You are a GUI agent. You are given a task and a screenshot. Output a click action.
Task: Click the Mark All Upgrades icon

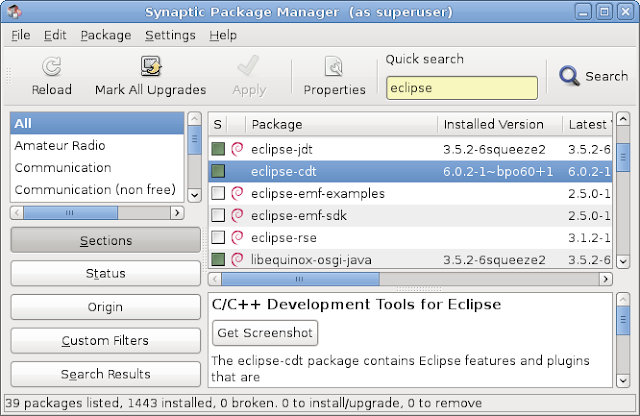click(151, 66)
